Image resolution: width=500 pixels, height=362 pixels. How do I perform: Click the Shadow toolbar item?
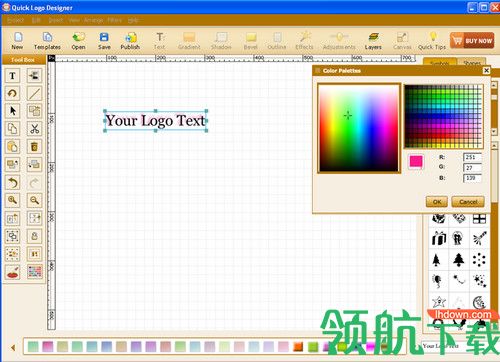pos(221,41)
